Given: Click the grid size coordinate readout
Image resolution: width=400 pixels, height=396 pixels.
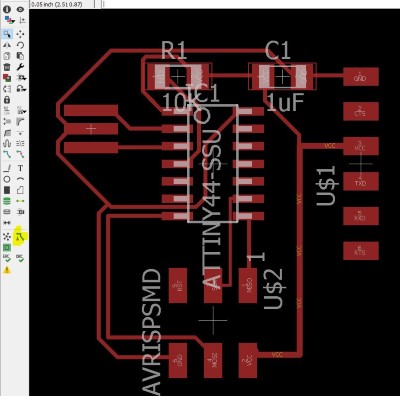Looking at the screenshot, I should [57, 4].
